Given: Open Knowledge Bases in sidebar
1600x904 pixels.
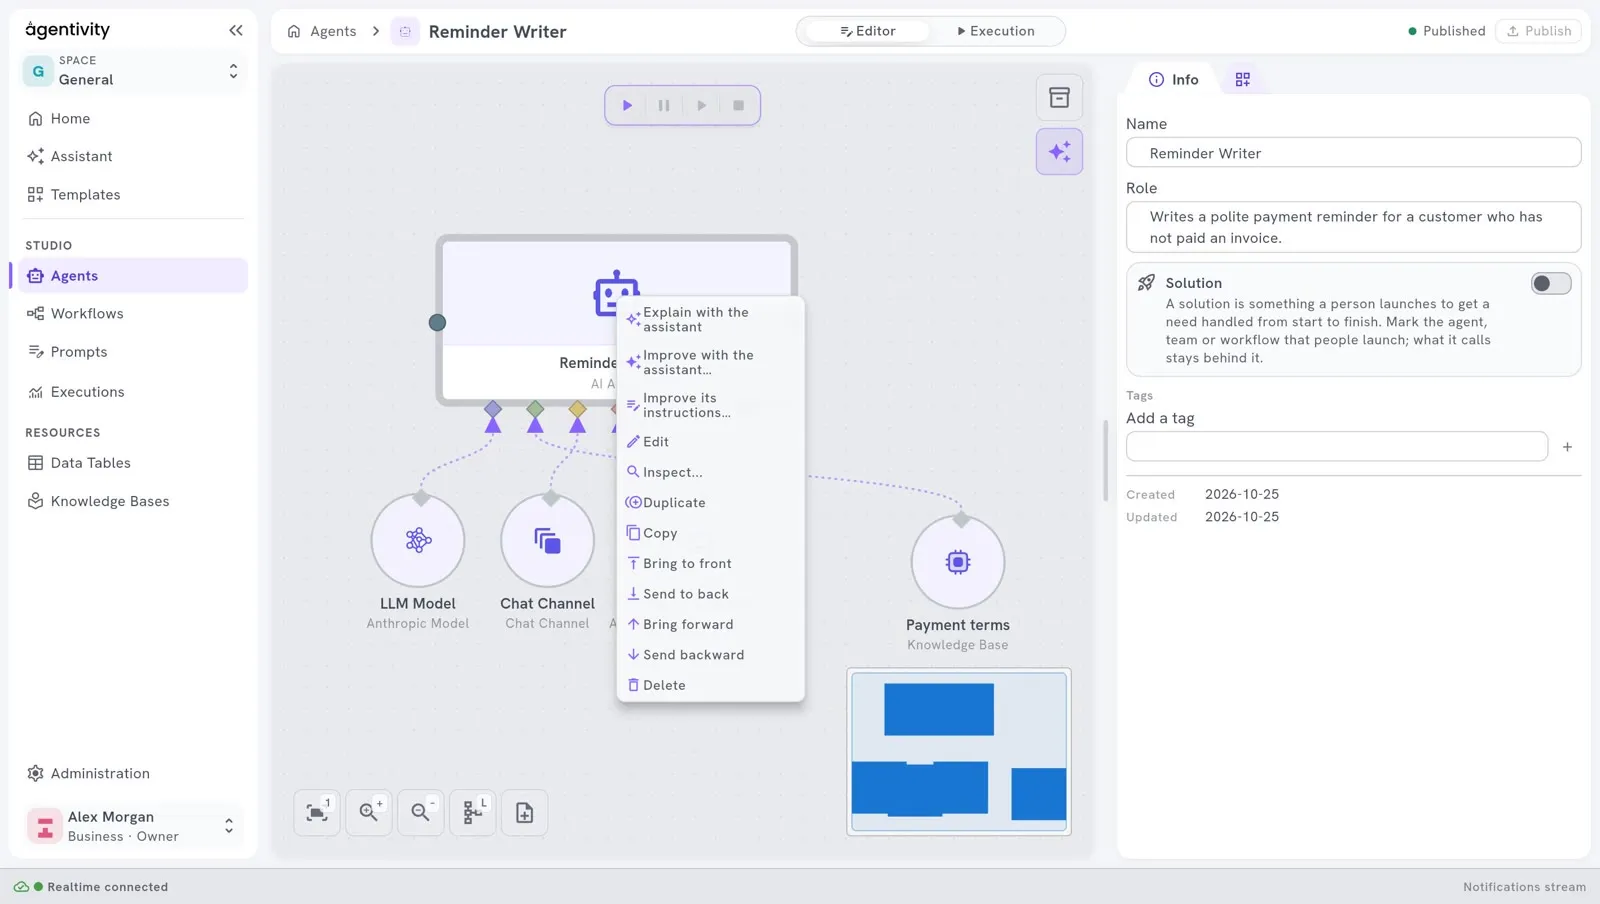Looking at the screenshot, I should pyautogui.click(x=133, y=501).
